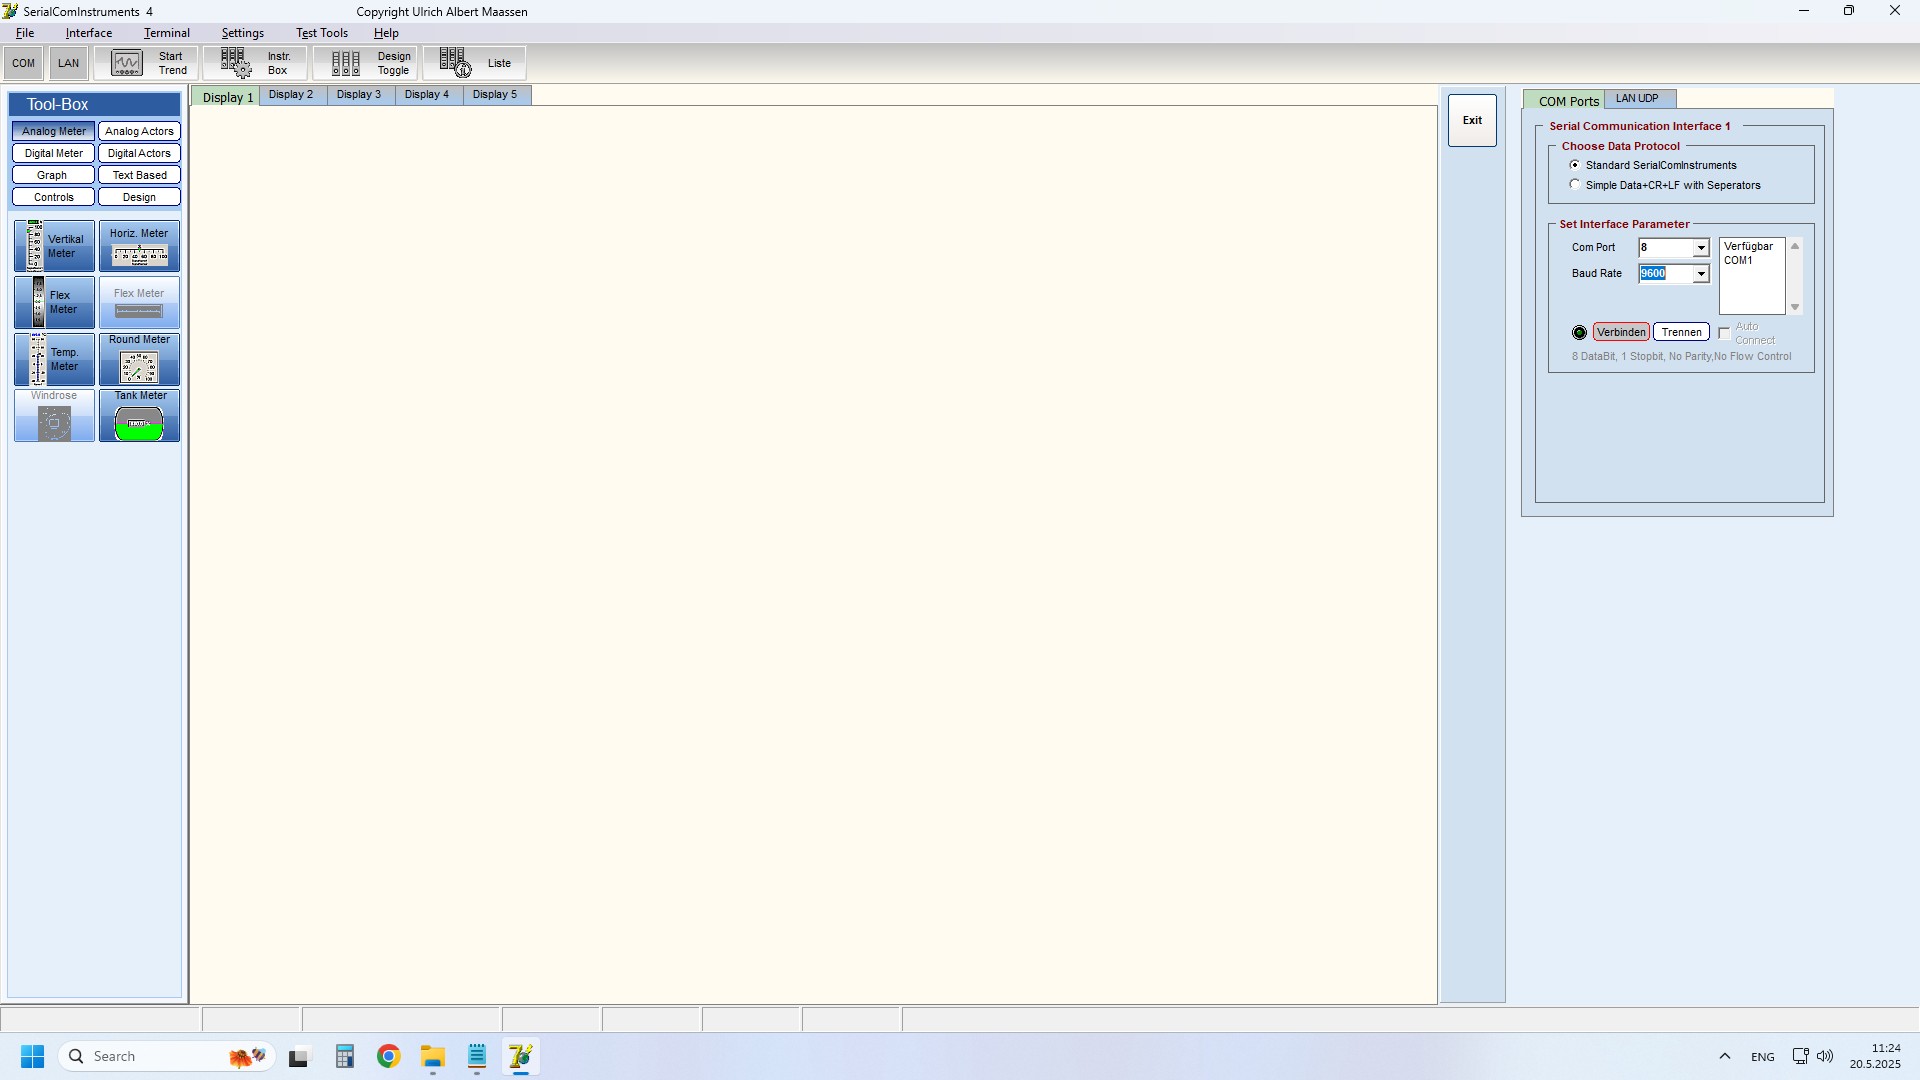Click the Design Toggle toolbar icon
The height and width of the screenshot is (1080, 1920).
(367, 63)
